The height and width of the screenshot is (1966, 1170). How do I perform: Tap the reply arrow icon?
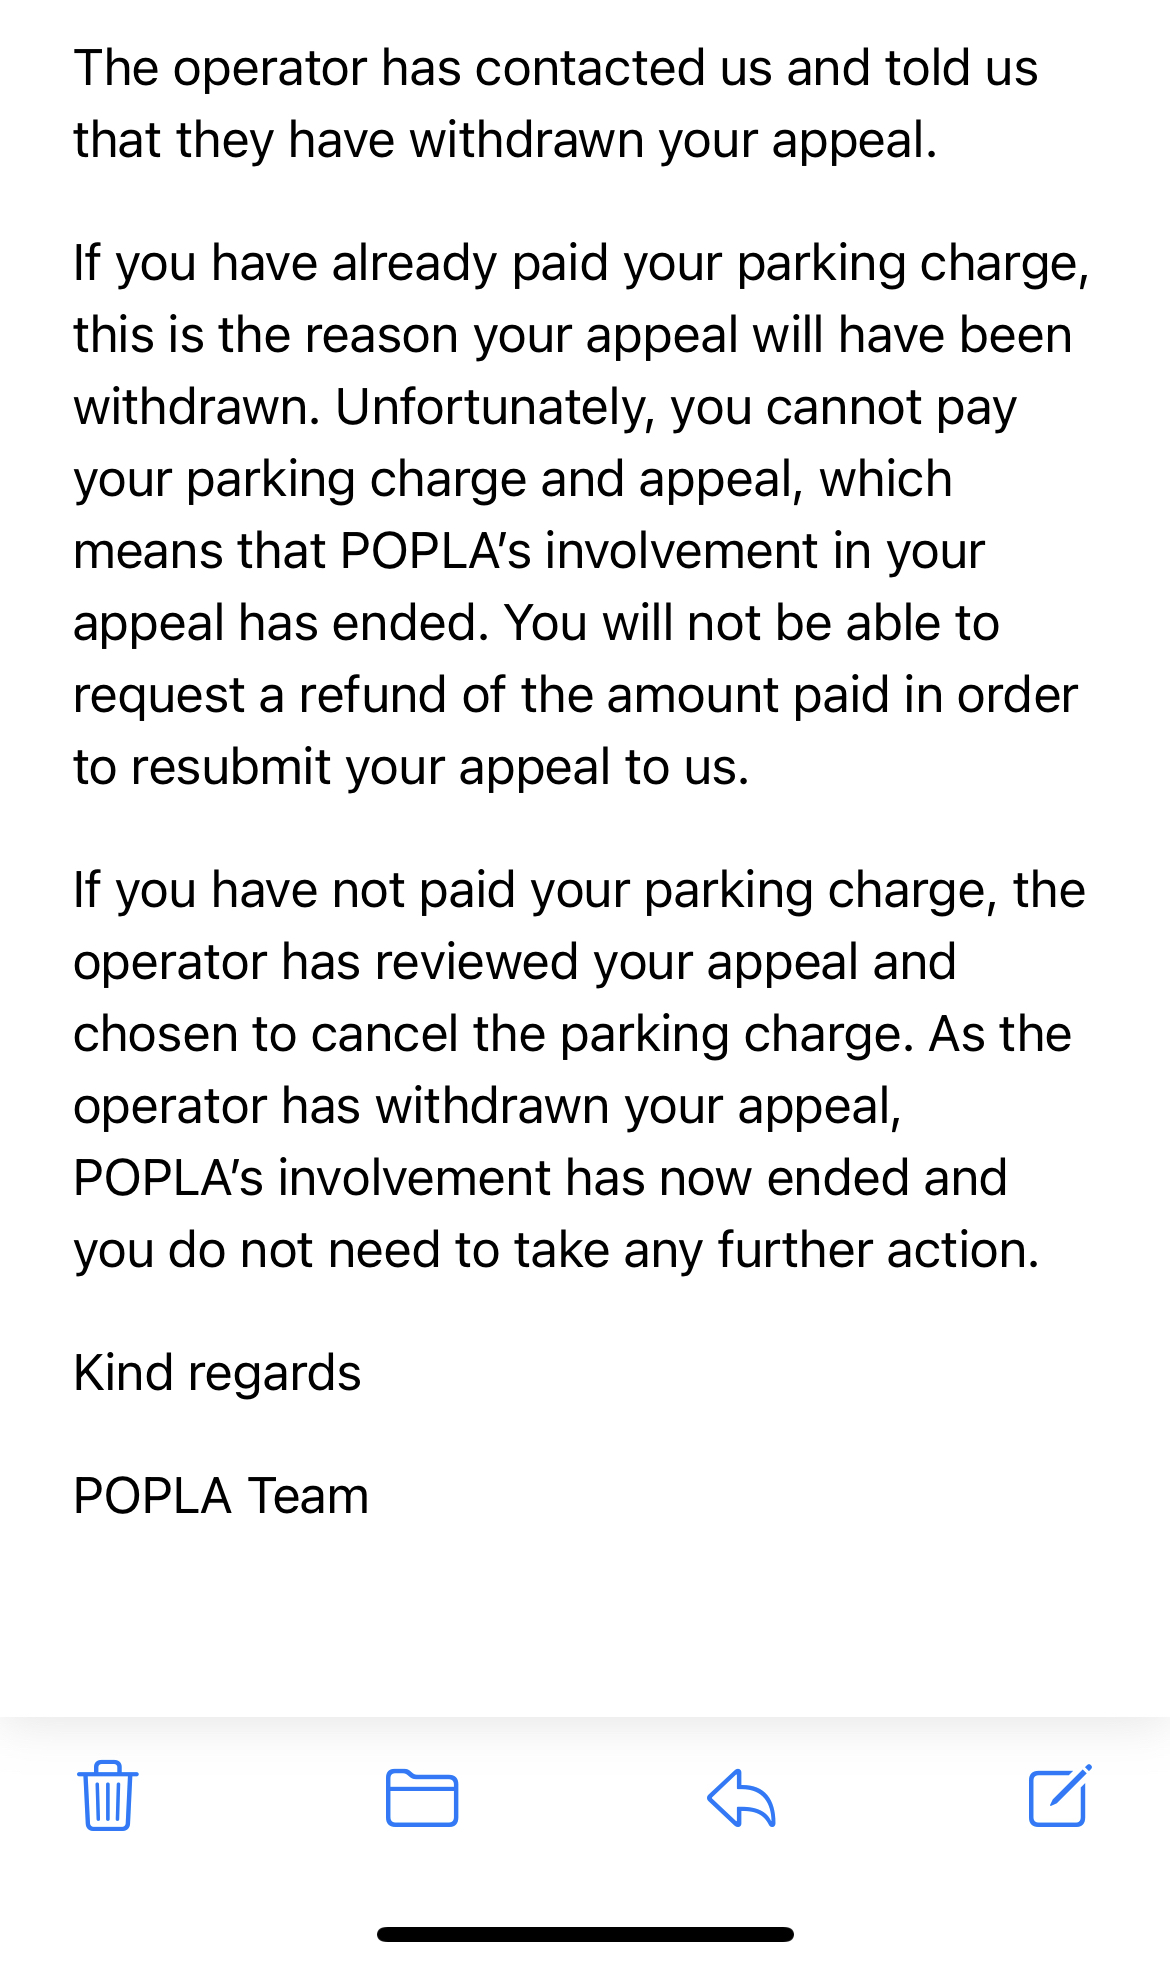point(741,1798)
